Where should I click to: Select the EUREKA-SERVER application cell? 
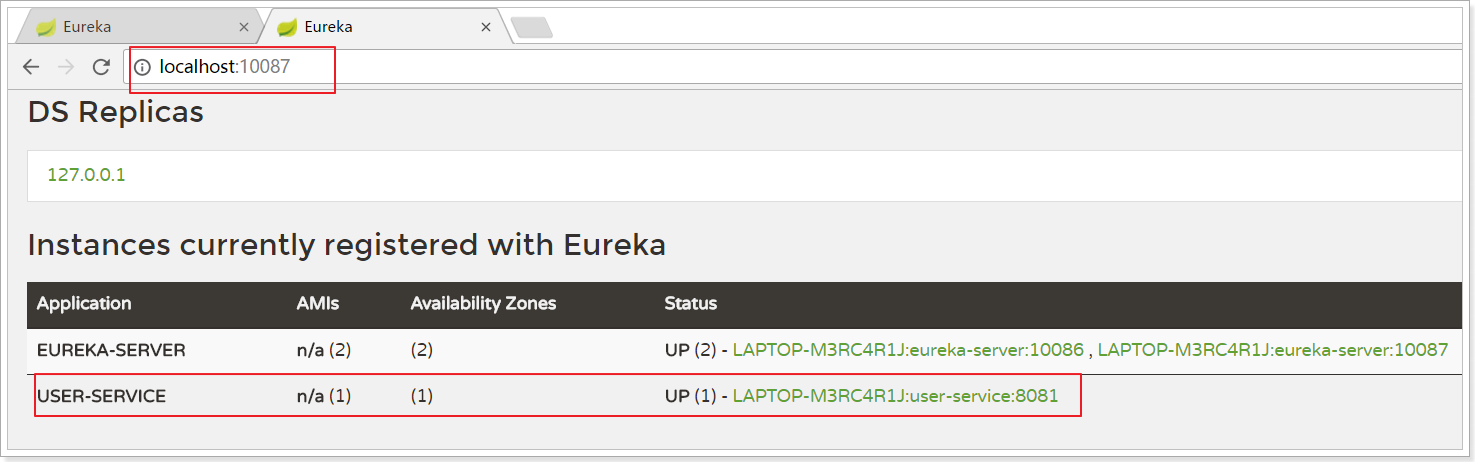[111, 350]
